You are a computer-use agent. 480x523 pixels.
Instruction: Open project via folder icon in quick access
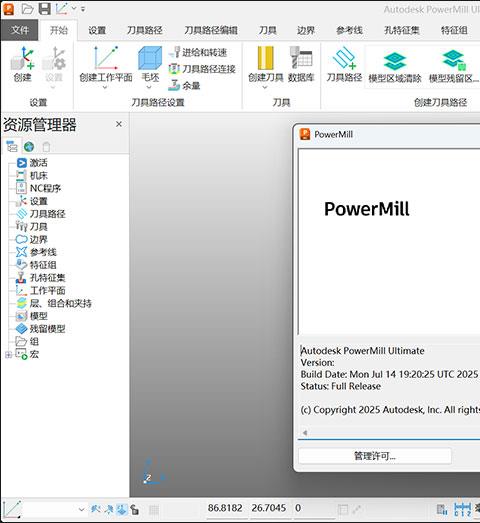27,9
